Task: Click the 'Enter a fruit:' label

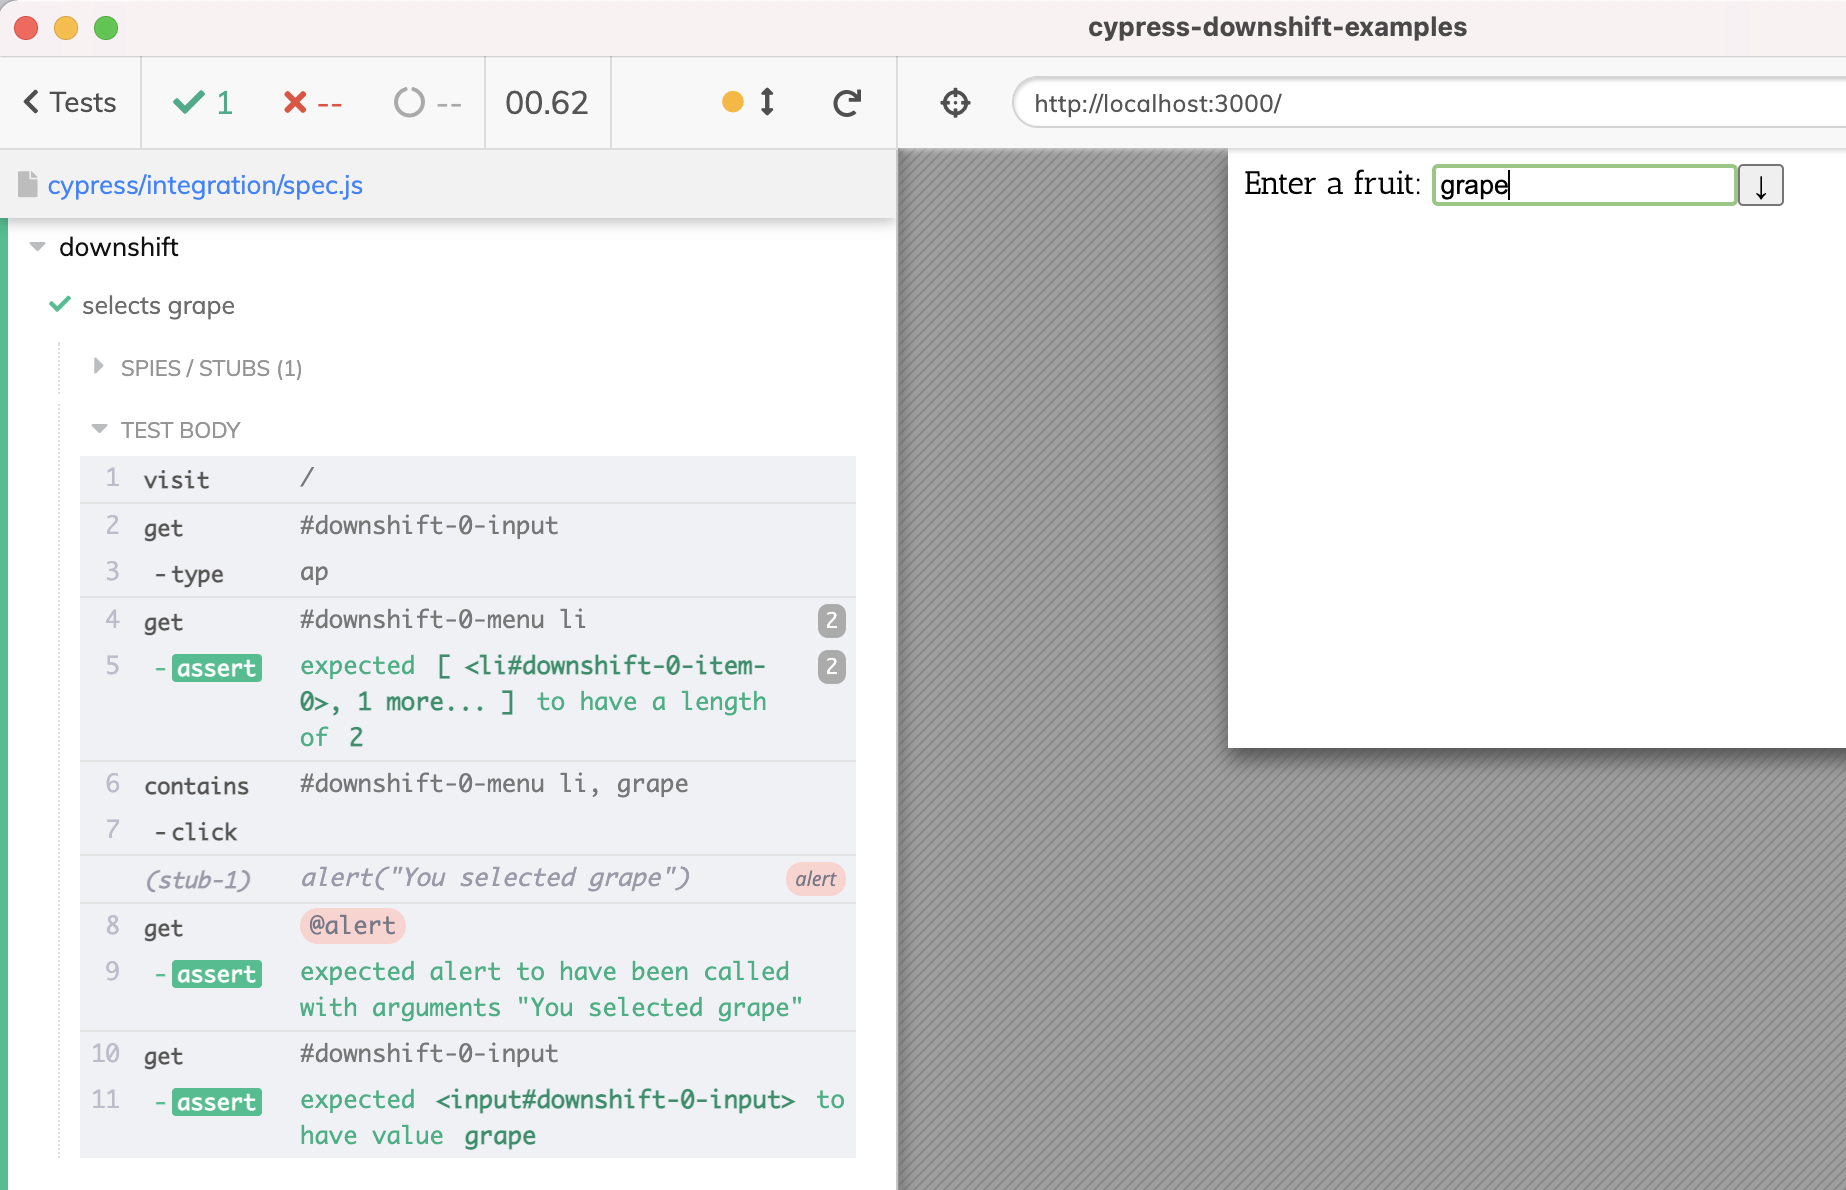Action: [1332, 184]
